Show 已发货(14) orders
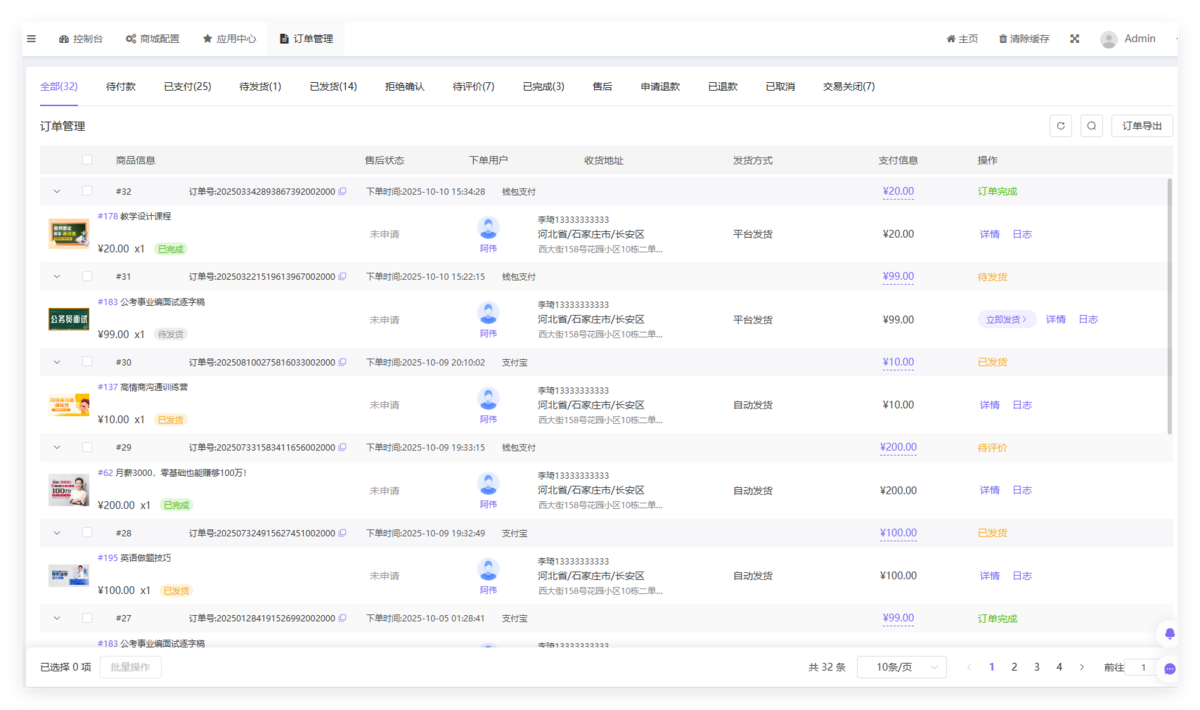 tap(333, 87)
